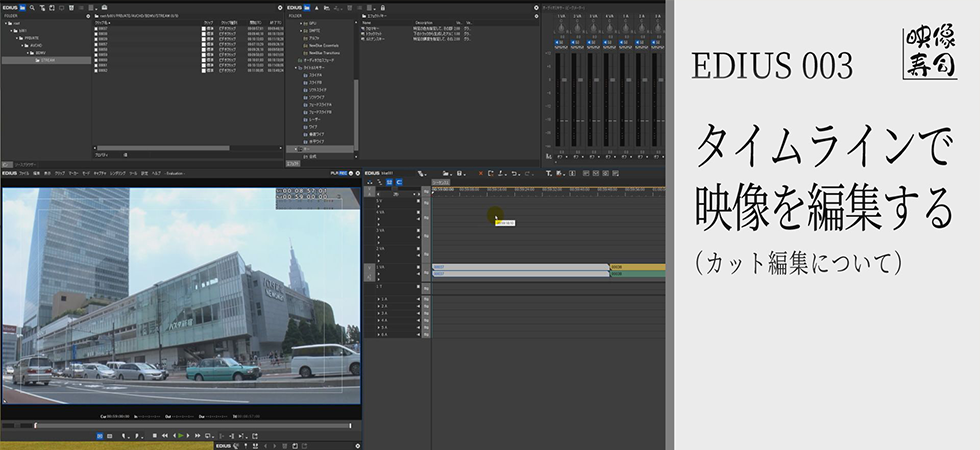Screen dimensions: 980x450
Task: Toggle the V channel patch on track 1 VA
Action: pos(369,268)
